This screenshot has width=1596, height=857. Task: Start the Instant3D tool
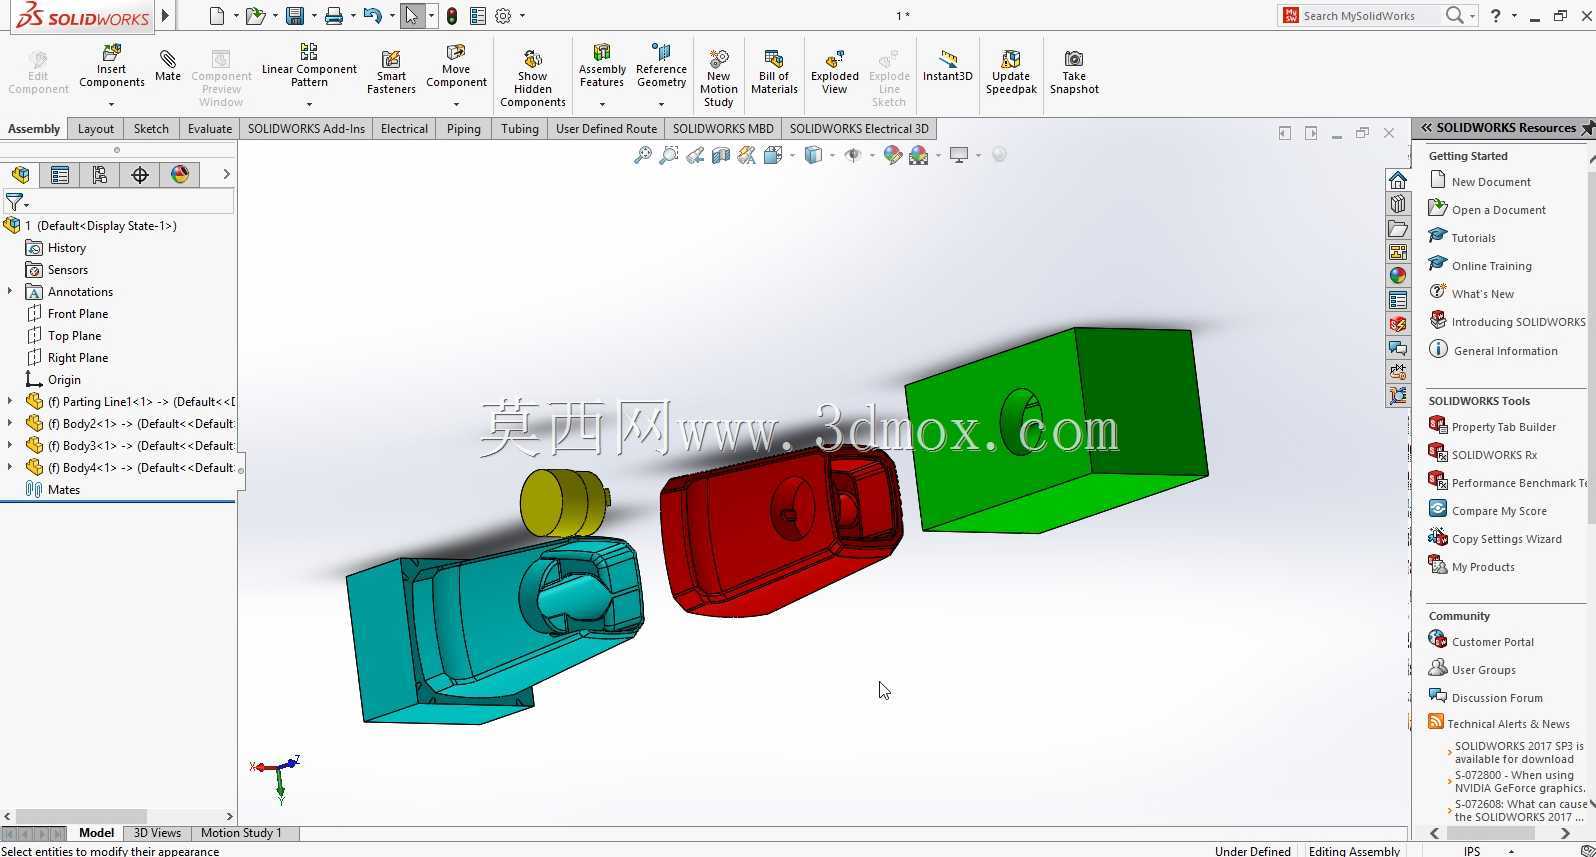tap(947, 66)
